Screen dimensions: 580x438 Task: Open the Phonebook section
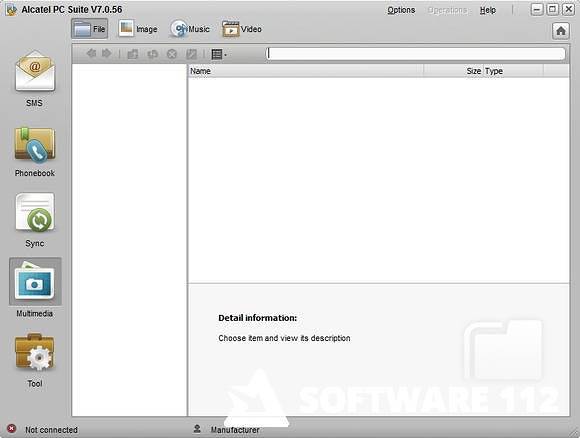click(x=35, y=152)
